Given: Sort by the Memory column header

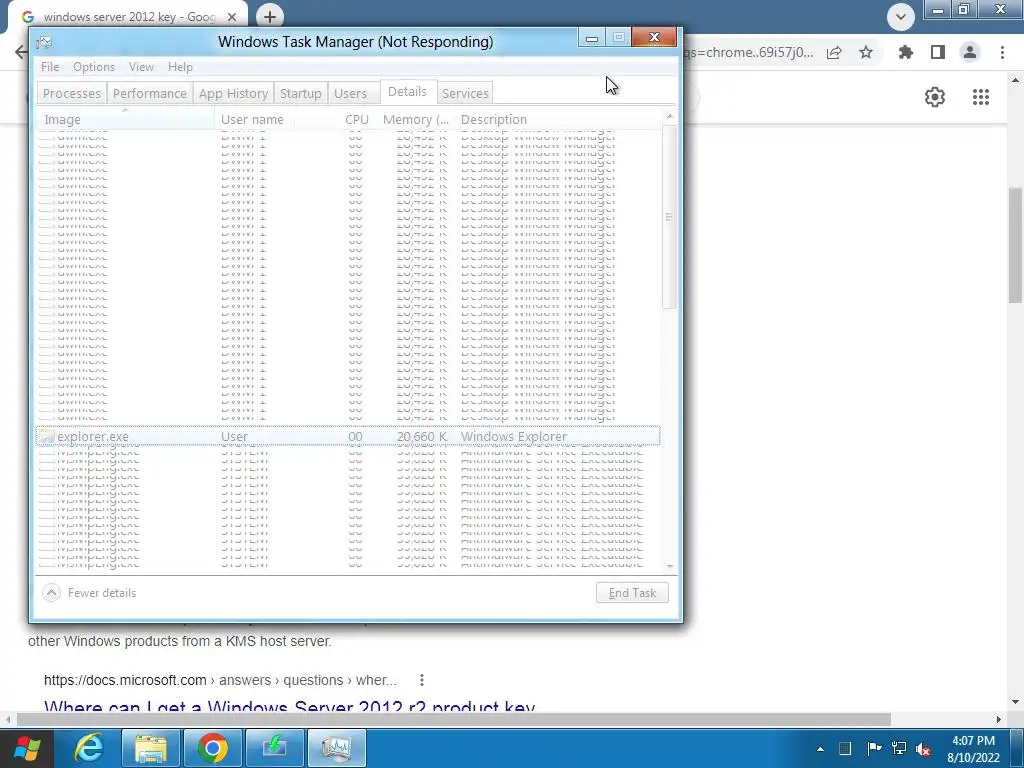Looking at the screenshot, I should 415,120.
